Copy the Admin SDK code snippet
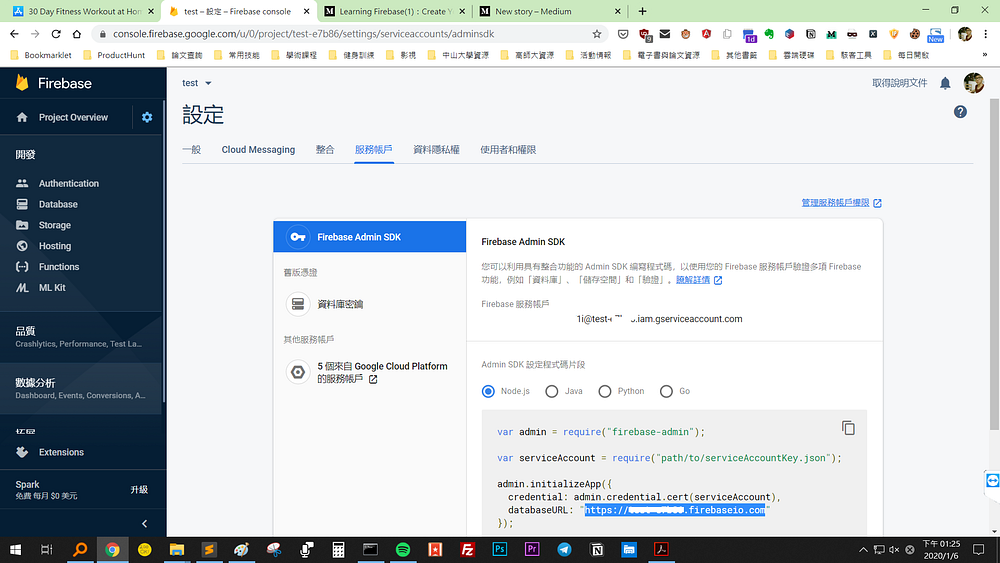Screen dimensions: 1000x563 coord(848,428)
